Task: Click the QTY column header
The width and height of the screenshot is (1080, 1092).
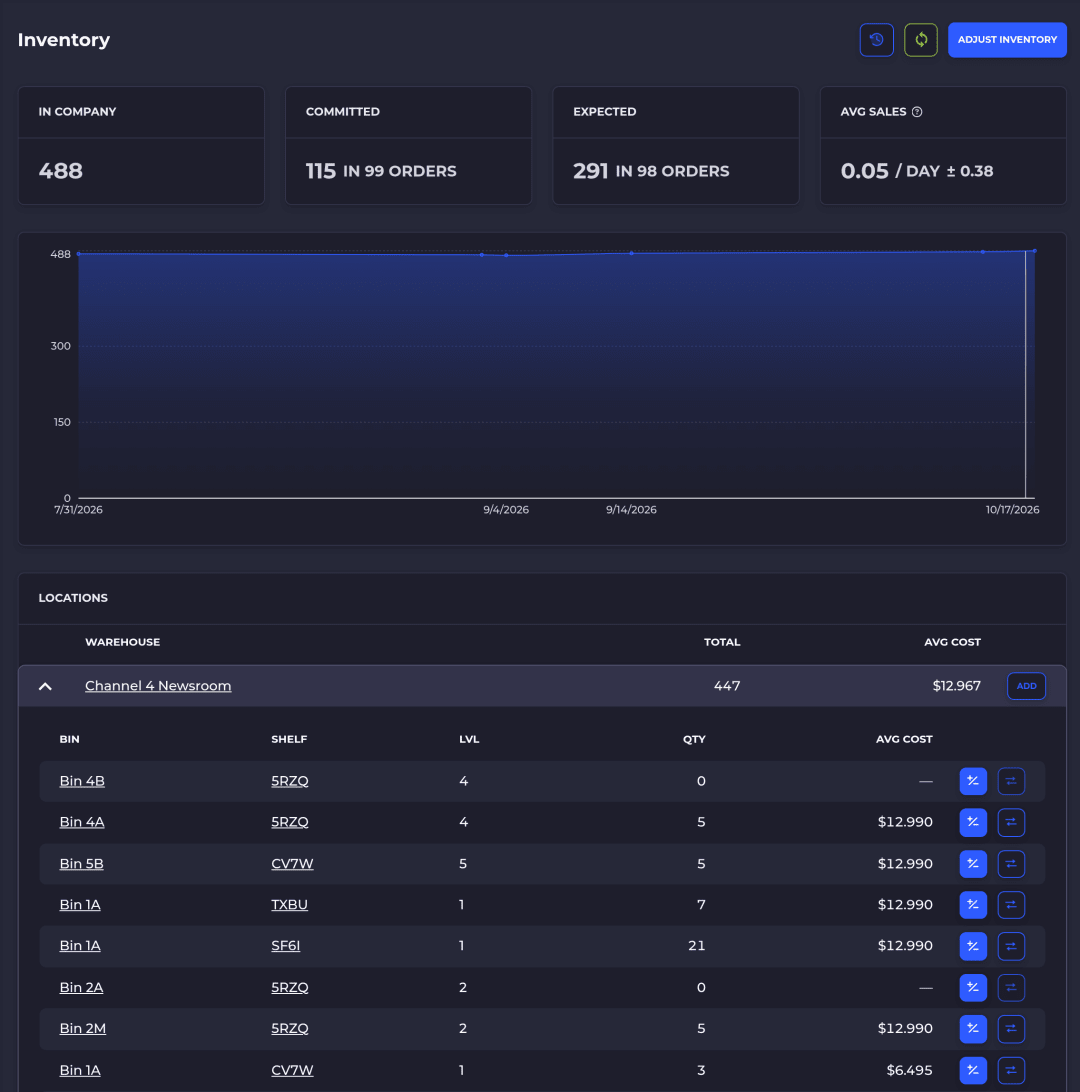Action: [694, 739]
